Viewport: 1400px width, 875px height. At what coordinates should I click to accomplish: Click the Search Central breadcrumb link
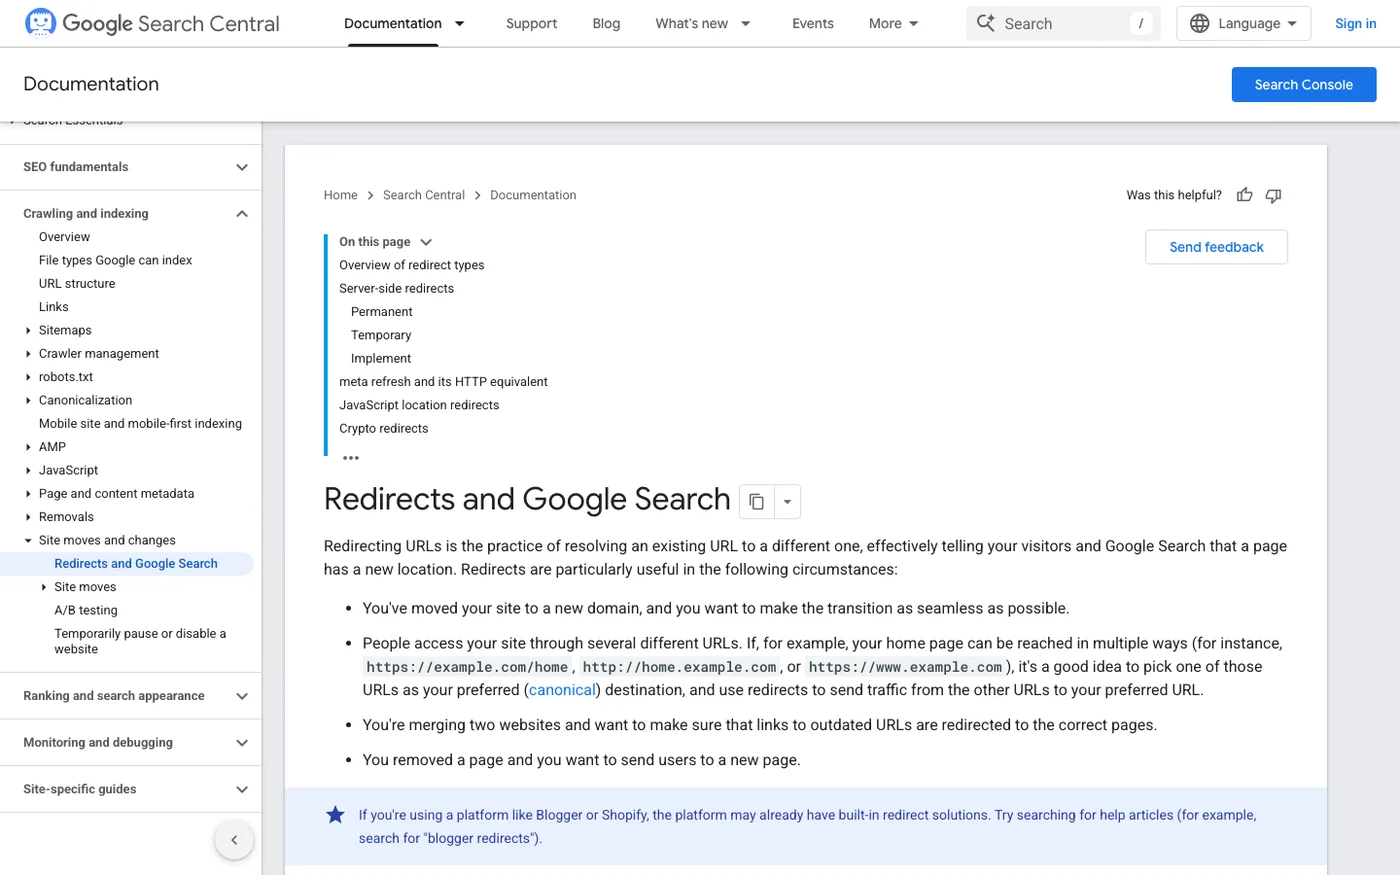[424, 195]
